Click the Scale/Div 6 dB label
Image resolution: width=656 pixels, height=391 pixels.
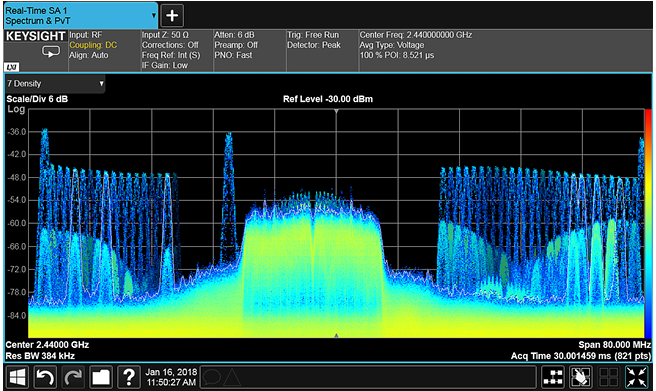click(x=37, y=99)
